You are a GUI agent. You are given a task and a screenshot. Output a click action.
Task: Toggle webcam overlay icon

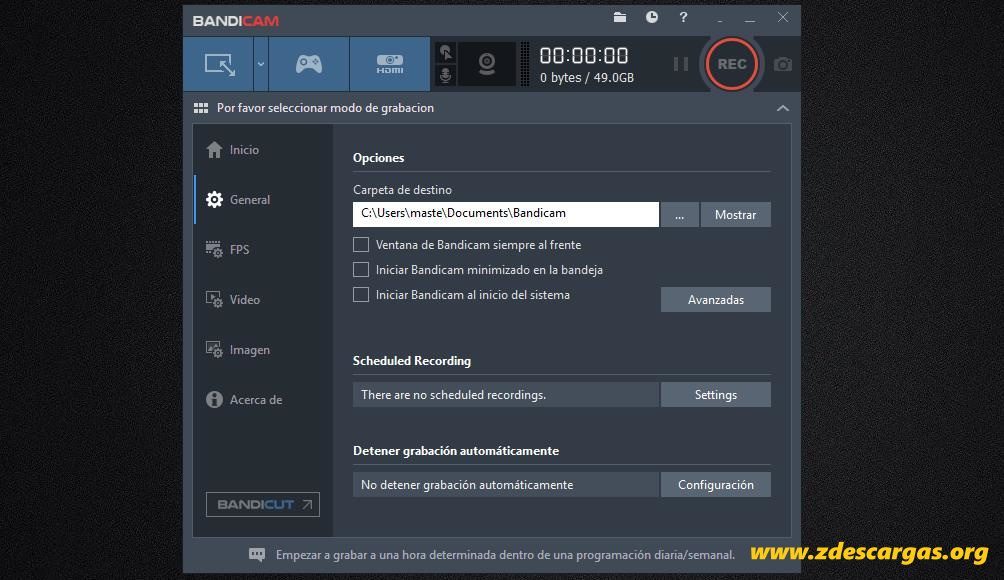point(487,64)
